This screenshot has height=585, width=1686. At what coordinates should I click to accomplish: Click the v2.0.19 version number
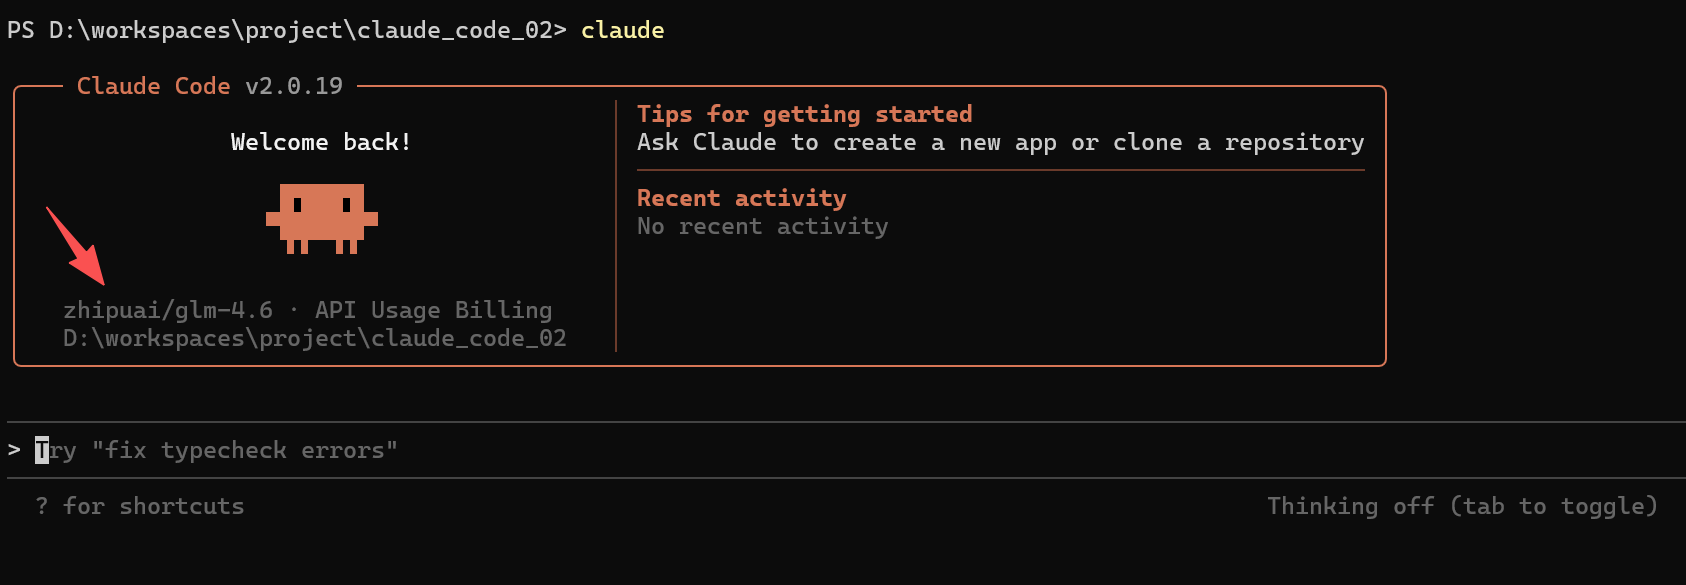(294, 86)
